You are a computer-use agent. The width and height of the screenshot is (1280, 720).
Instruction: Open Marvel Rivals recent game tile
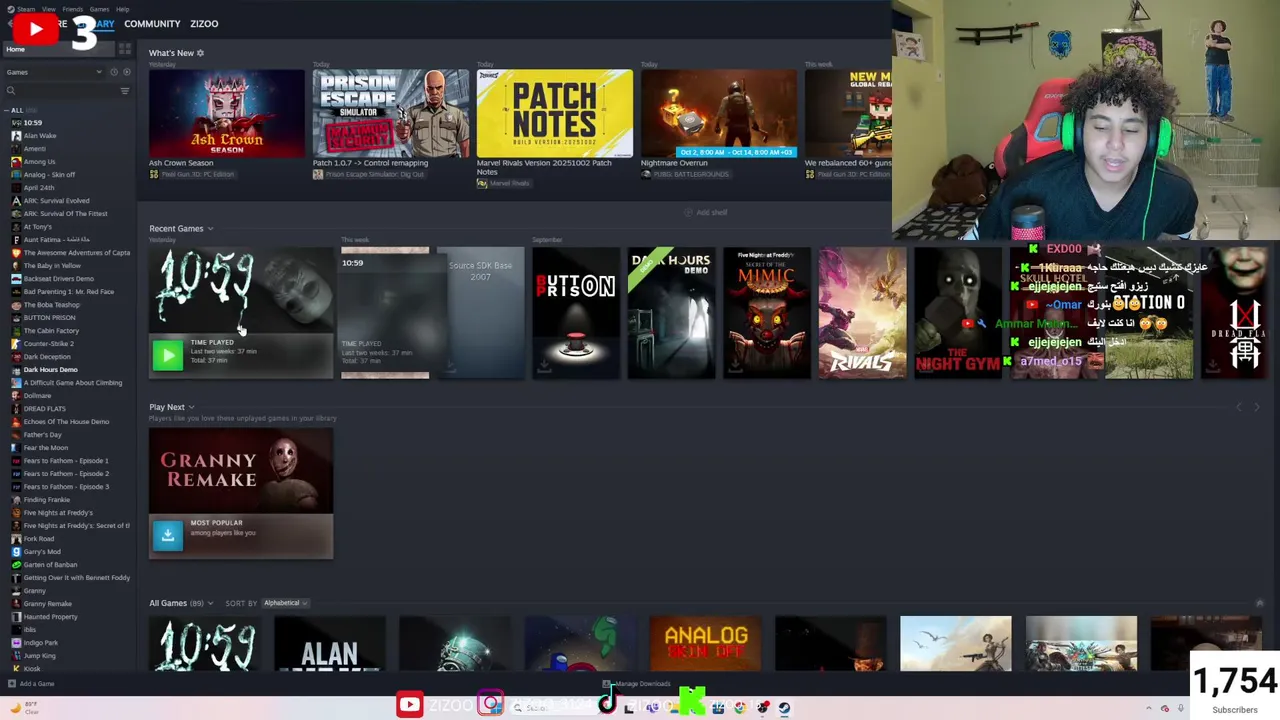click(x=862, y=313)
